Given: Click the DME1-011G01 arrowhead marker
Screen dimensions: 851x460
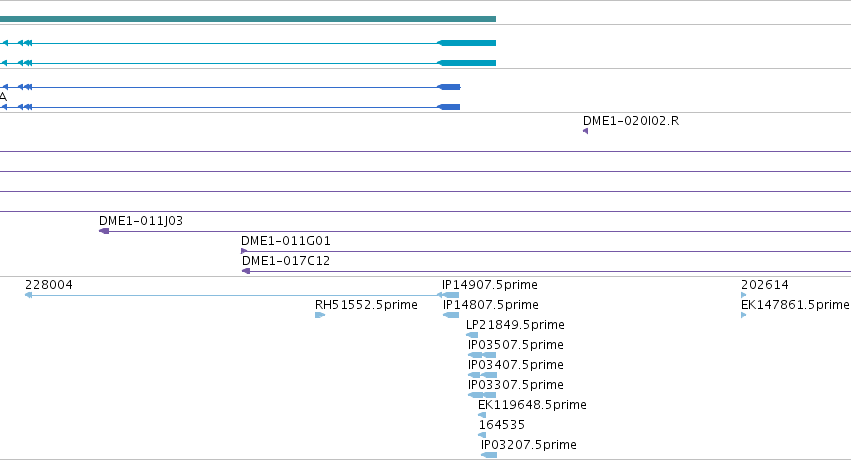Looking at the screenshot, I should click(x=244, y=251).
